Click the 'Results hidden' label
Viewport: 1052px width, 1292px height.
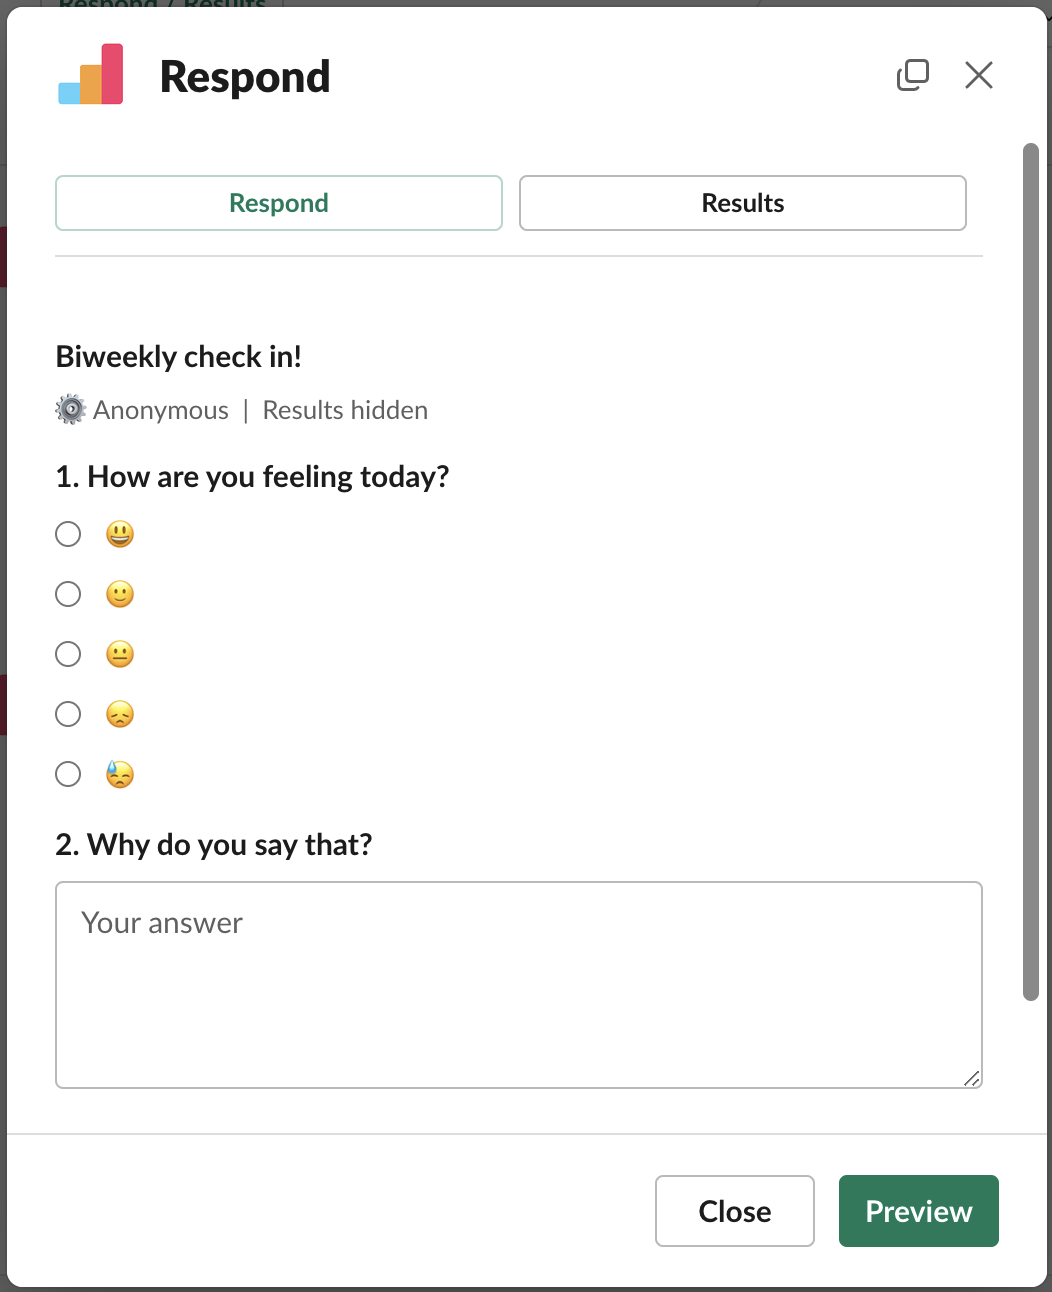[345, 410]
